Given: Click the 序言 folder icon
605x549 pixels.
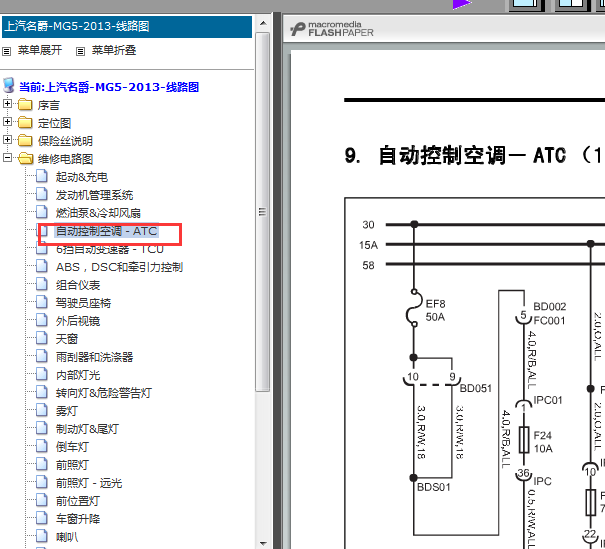Looking at the screenshot, I should coord(25,104).
